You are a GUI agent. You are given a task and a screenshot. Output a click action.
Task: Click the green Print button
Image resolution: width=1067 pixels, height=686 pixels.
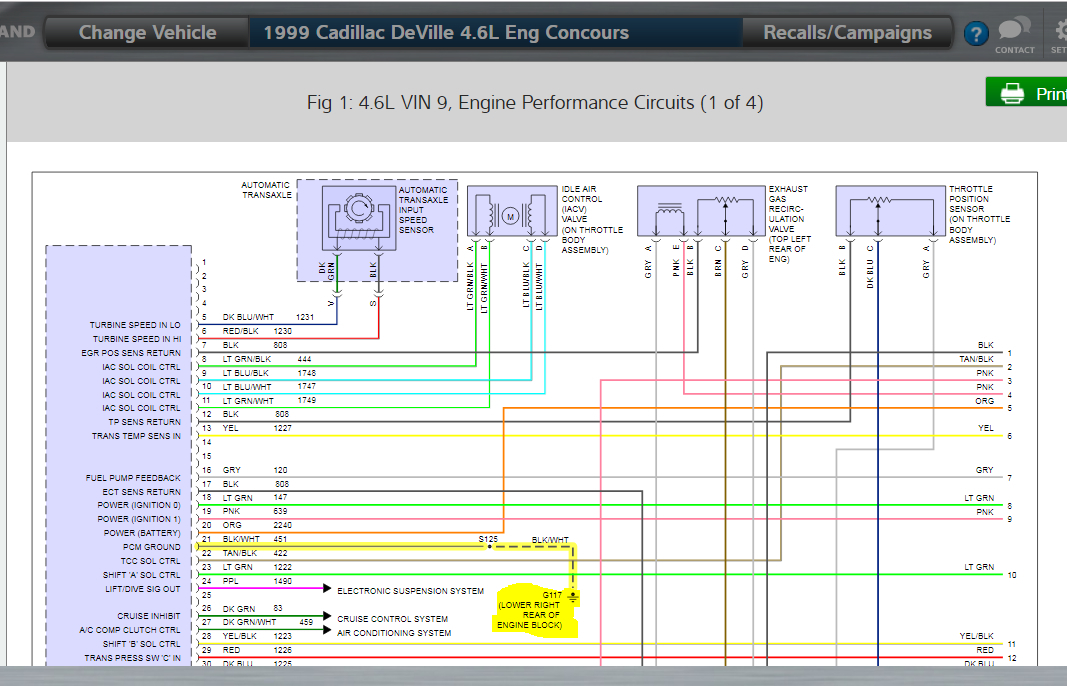pos(1026,93)
